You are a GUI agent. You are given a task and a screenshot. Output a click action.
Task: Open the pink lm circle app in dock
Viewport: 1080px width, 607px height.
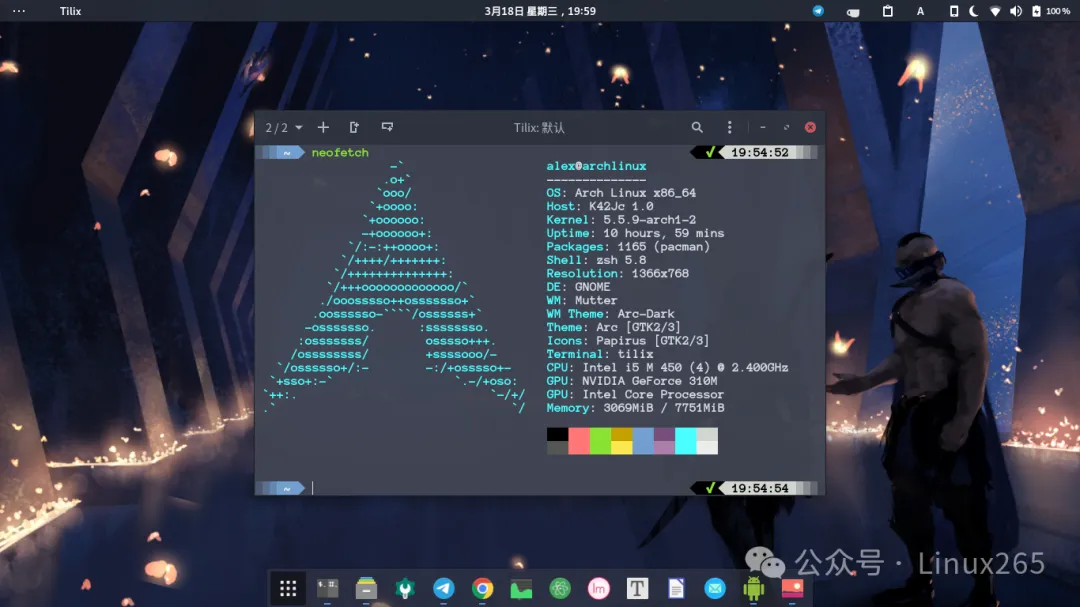599,588
